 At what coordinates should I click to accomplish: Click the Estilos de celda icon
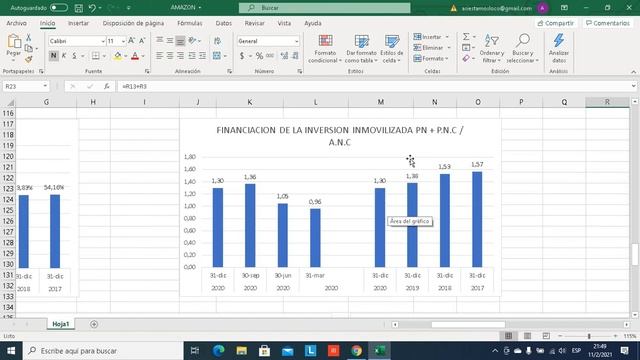[x=392, y=42]
